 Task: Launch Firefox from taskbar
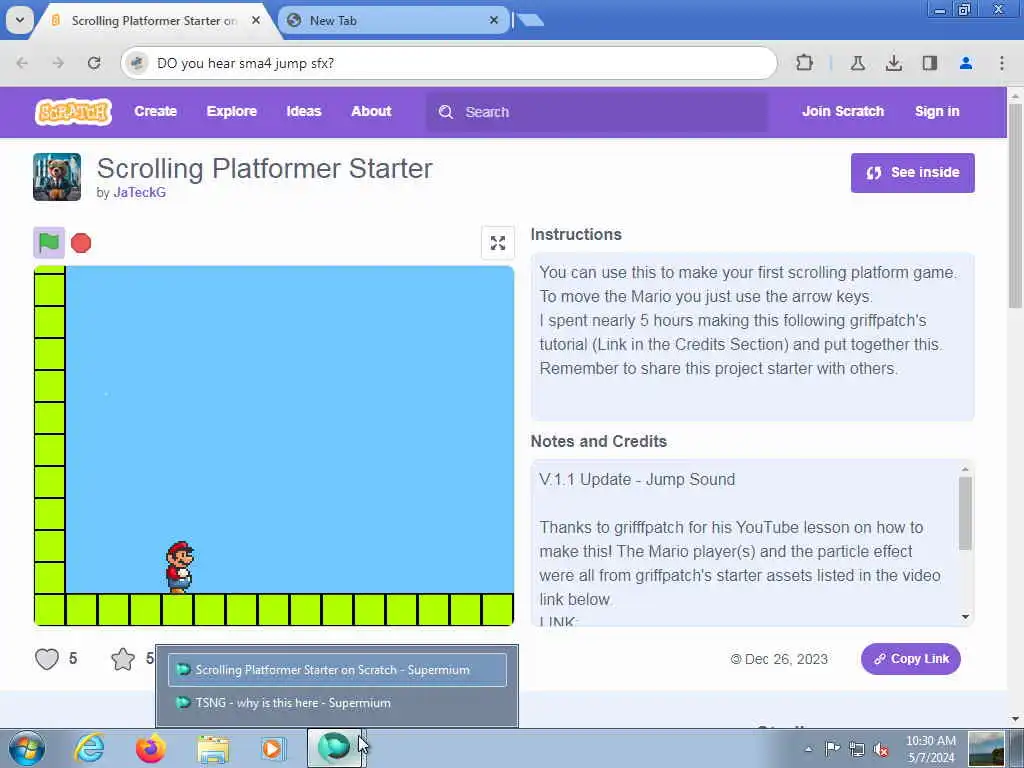tap(151, 748)
